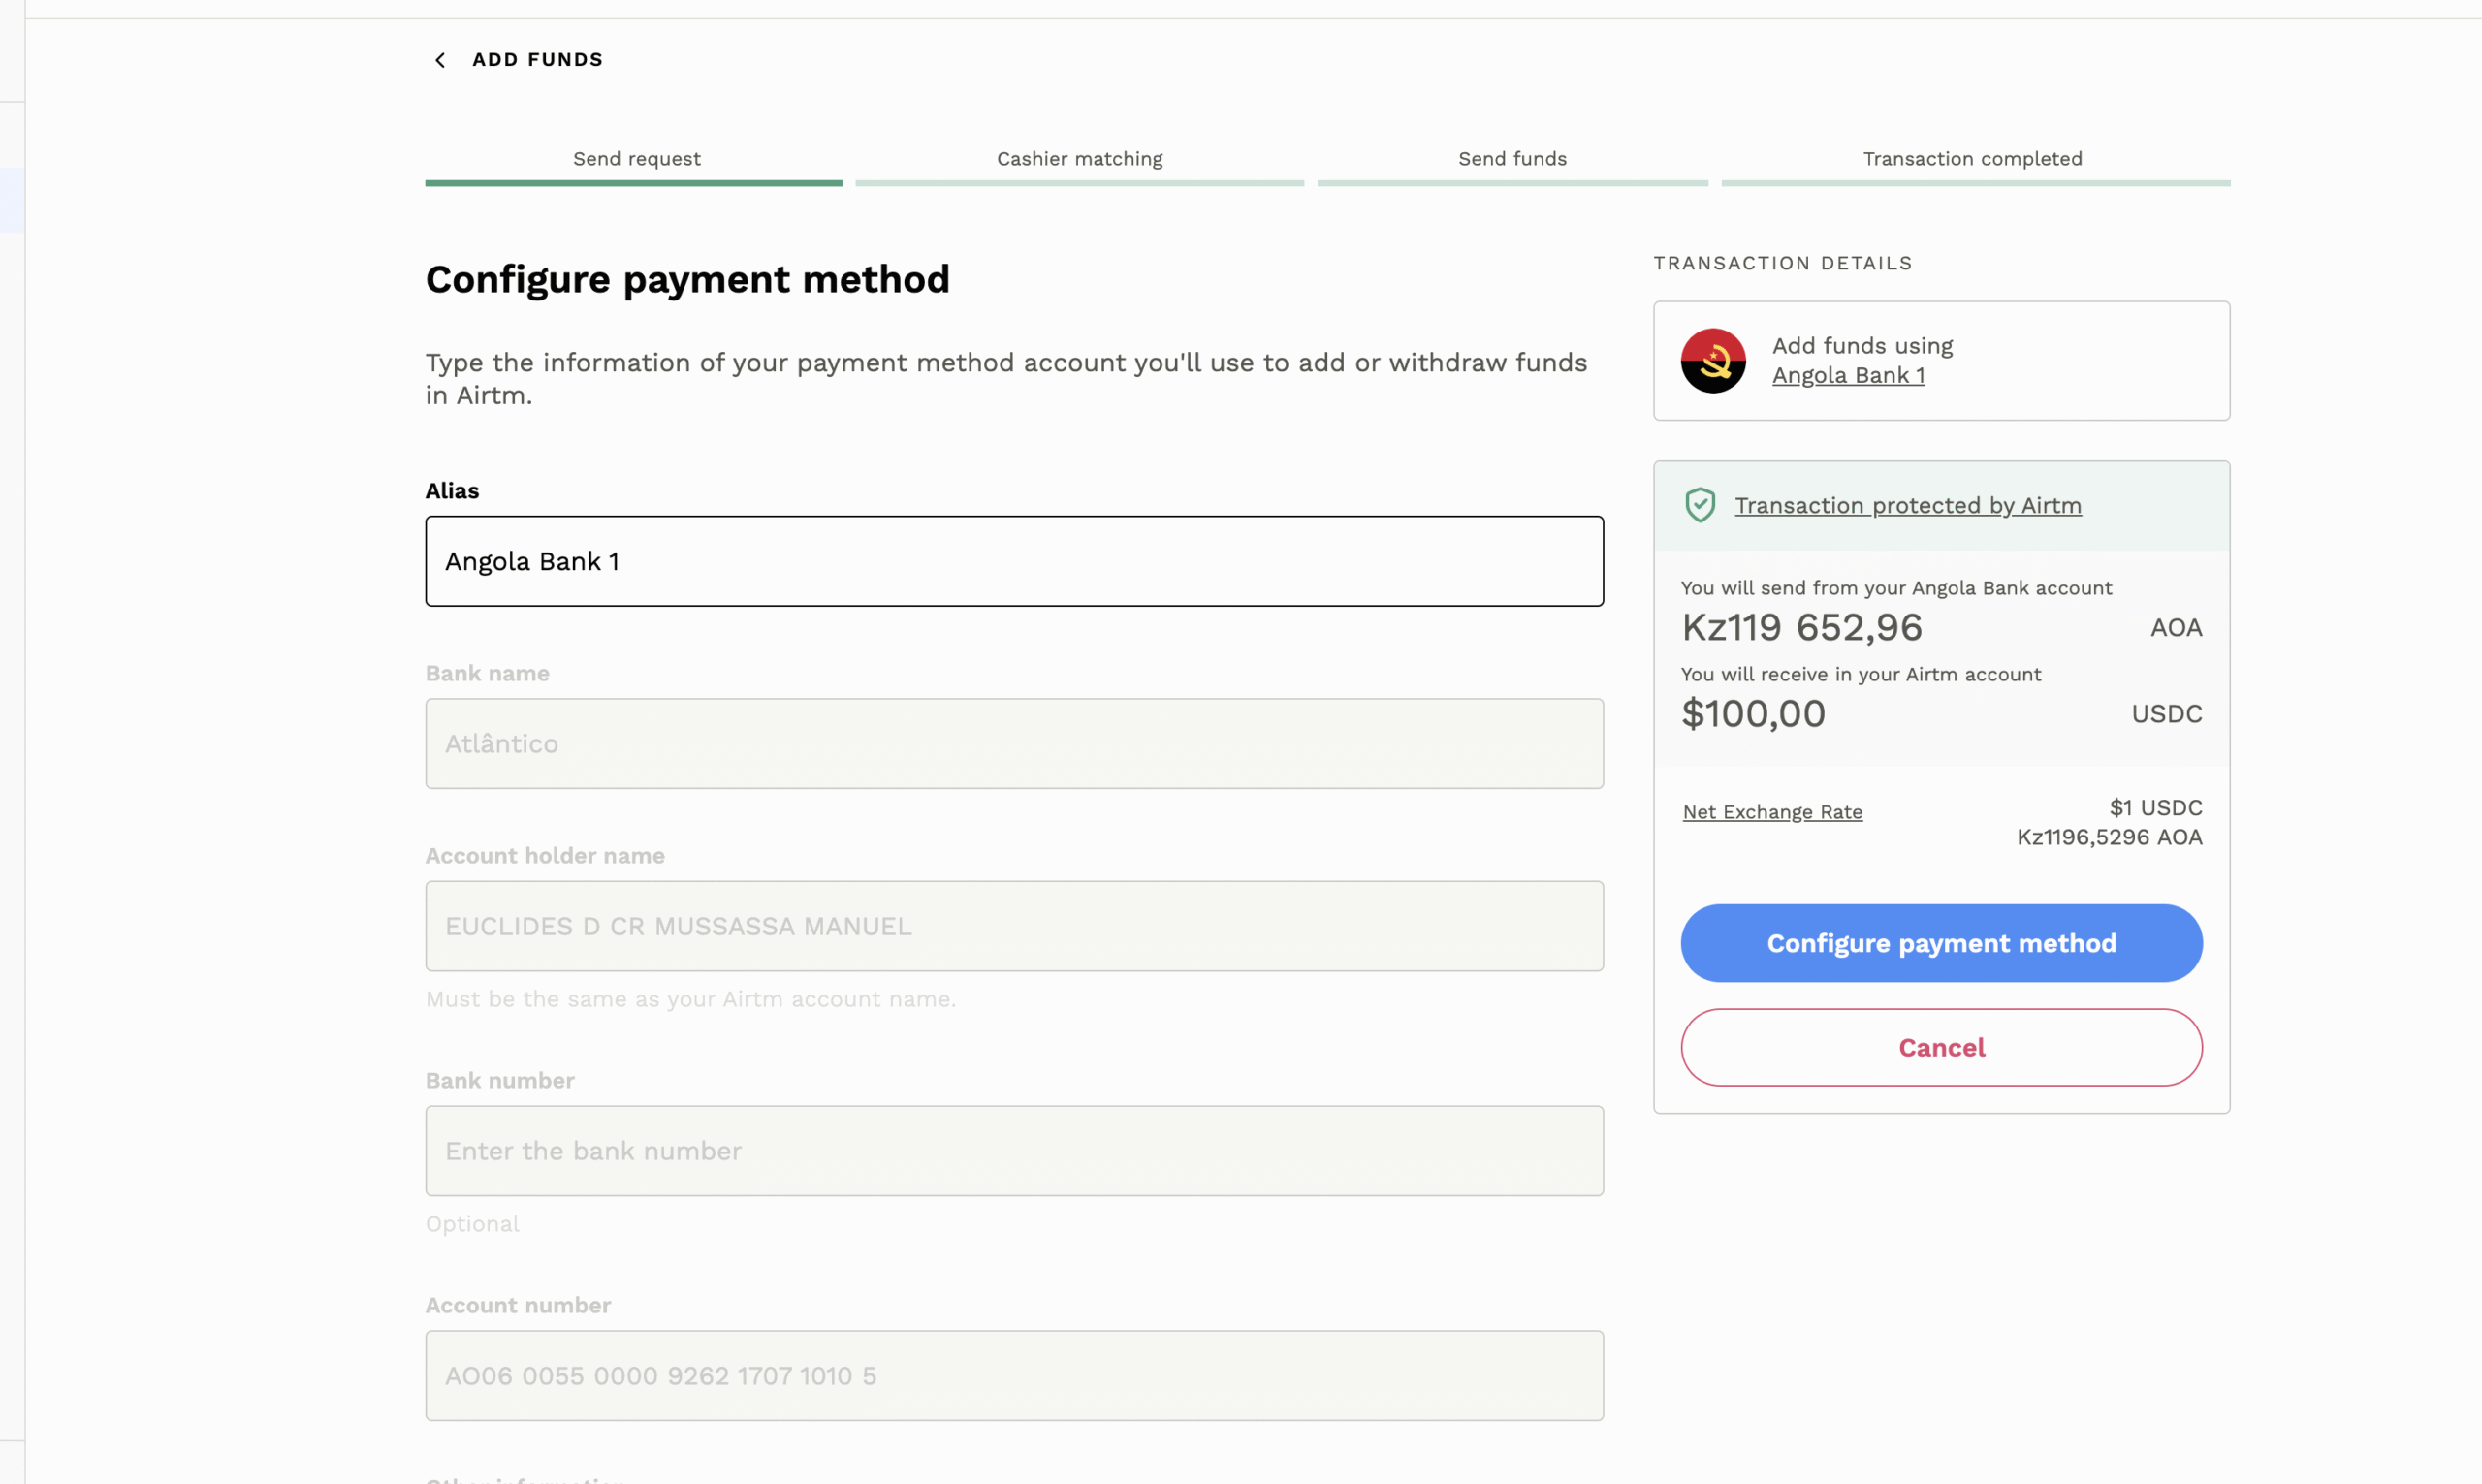
Task: Click the Kz1196,5296 AOA rate value
Action: pyautogui.click(x=2109, y=838)
